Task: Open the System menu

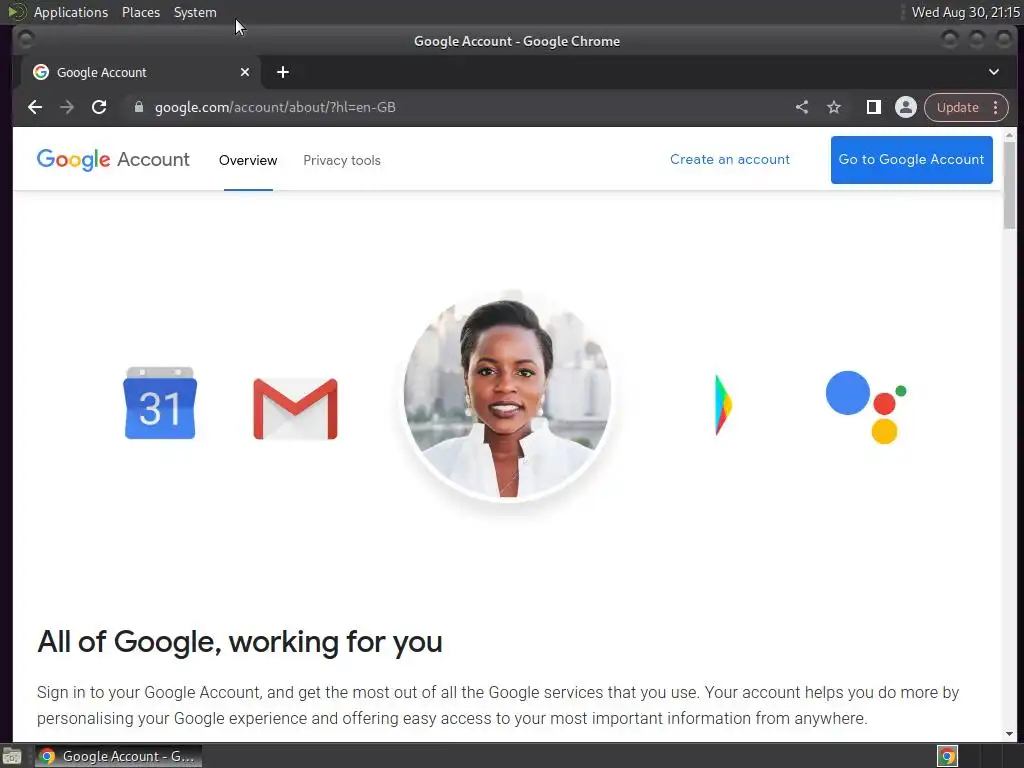Action: point(195,12)
